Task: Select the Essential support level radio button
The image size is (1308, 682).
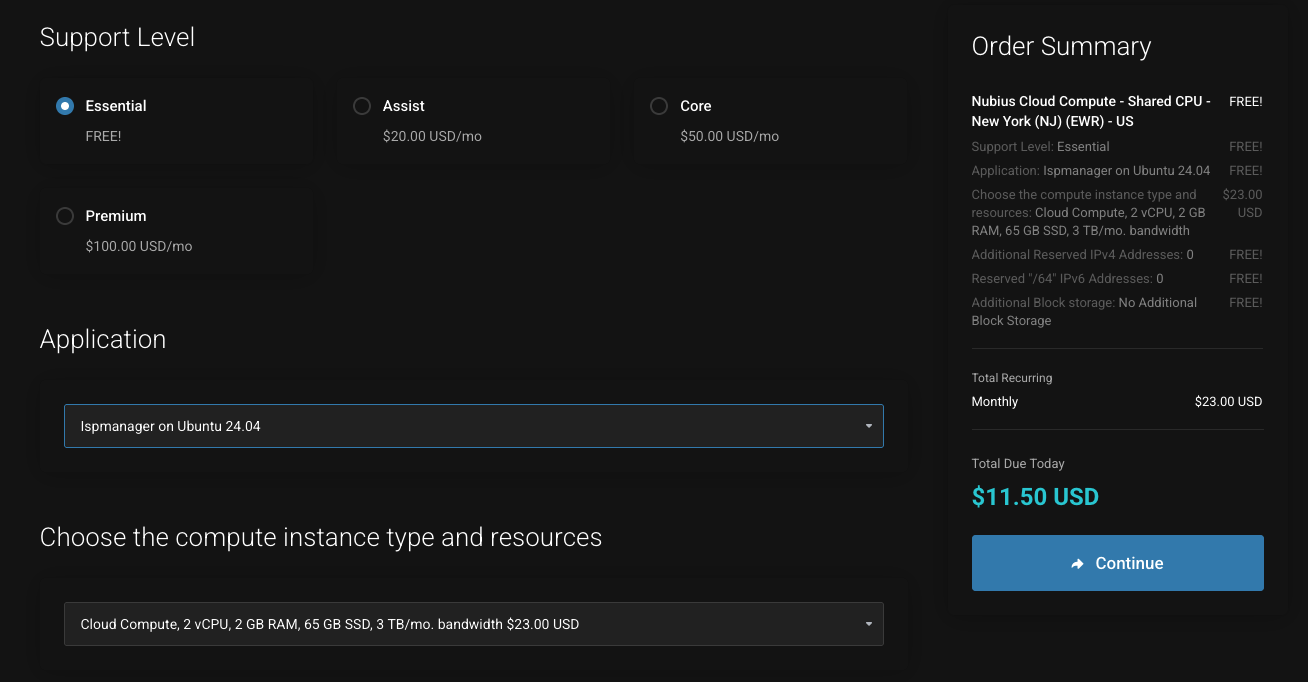Action: (x=65, y=106)
